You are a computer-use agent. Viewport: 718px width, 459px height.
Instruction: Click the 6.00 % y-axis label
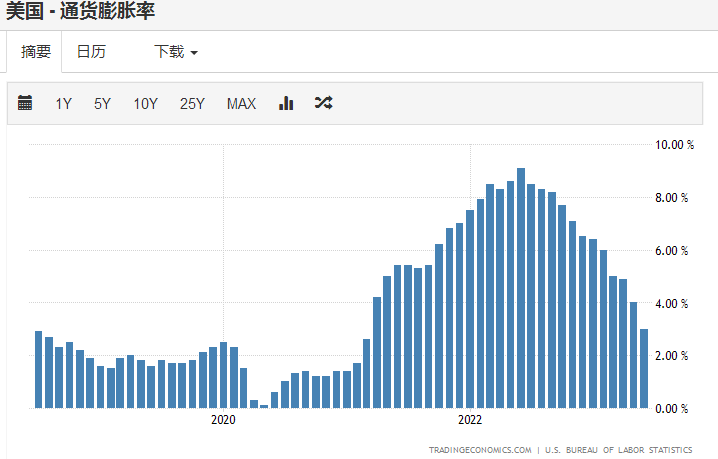672,251
